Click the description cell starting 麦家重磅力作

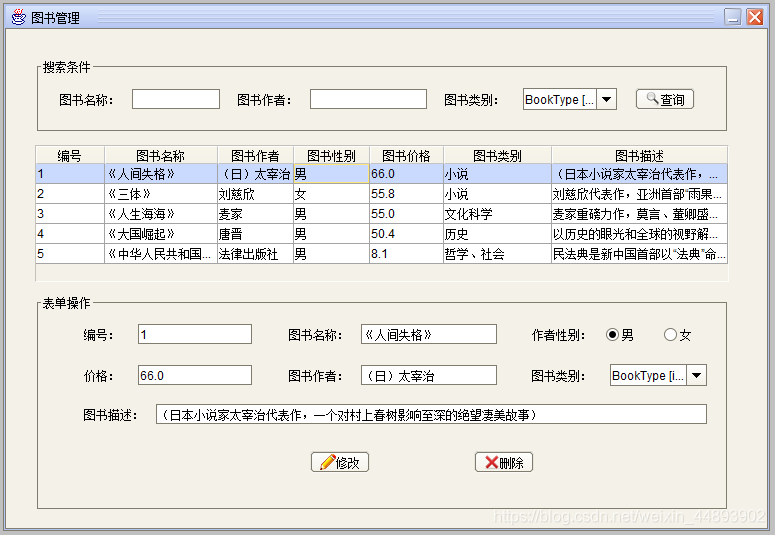639,214
